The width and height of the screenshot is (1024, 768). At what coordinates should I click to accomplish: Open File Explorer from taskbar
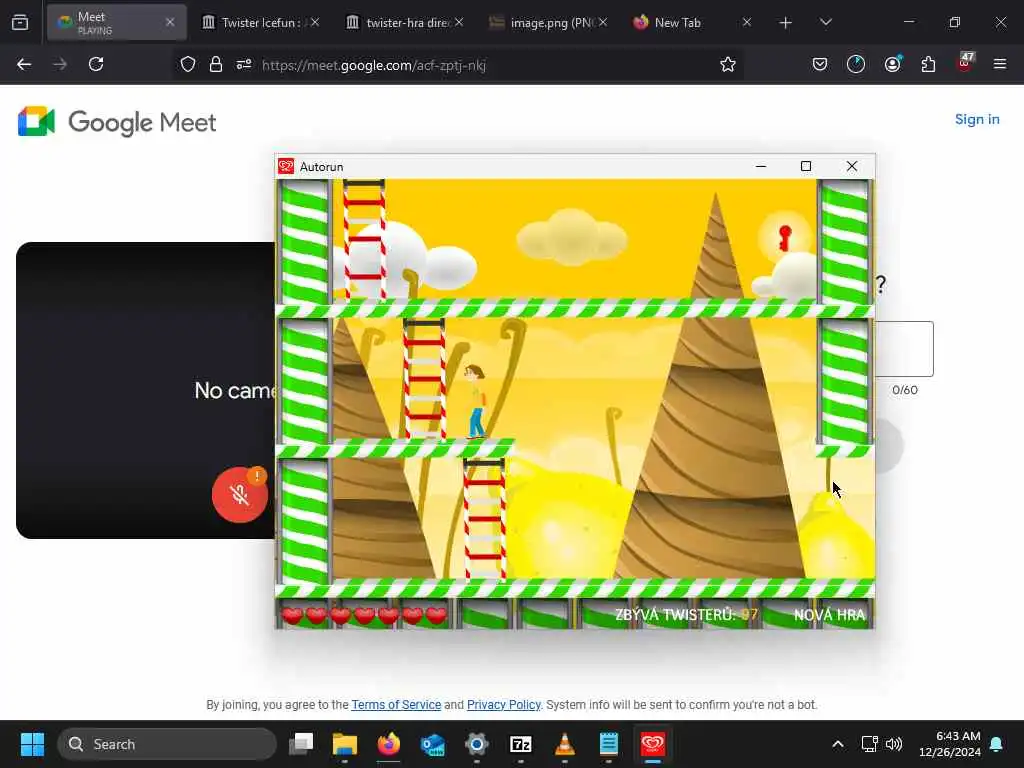(345, 744)
